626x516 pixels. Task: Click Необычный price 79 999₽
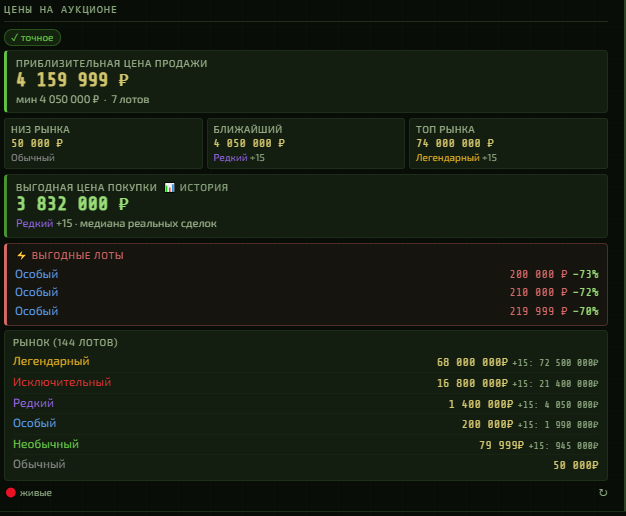pyautogui.click(x=501, y=445)
